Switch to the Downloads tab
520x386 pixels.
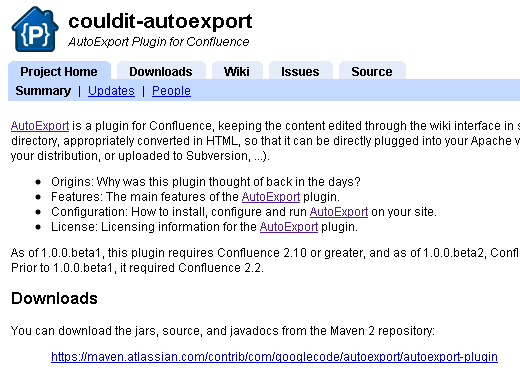[x=161, y=71]
